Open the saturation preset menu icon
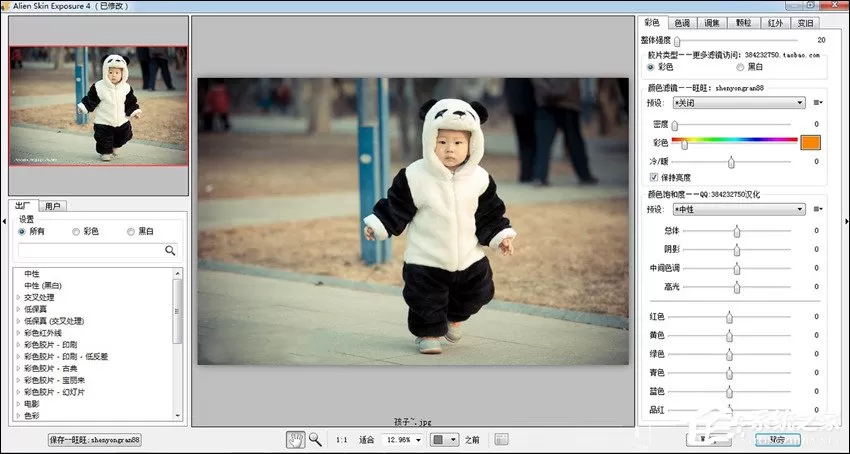This screenshot has width=850, height=454. [817, 209]
